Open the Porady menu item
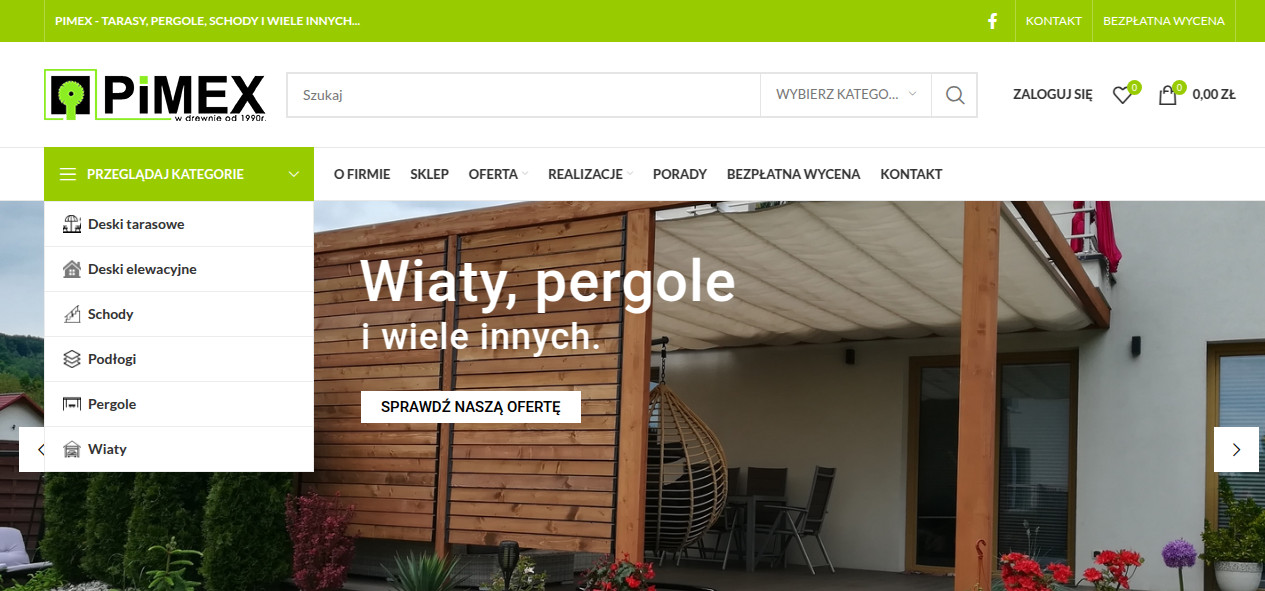Image resolution: width=1265 pixels, height=591 pixels. tap(680, 174)
